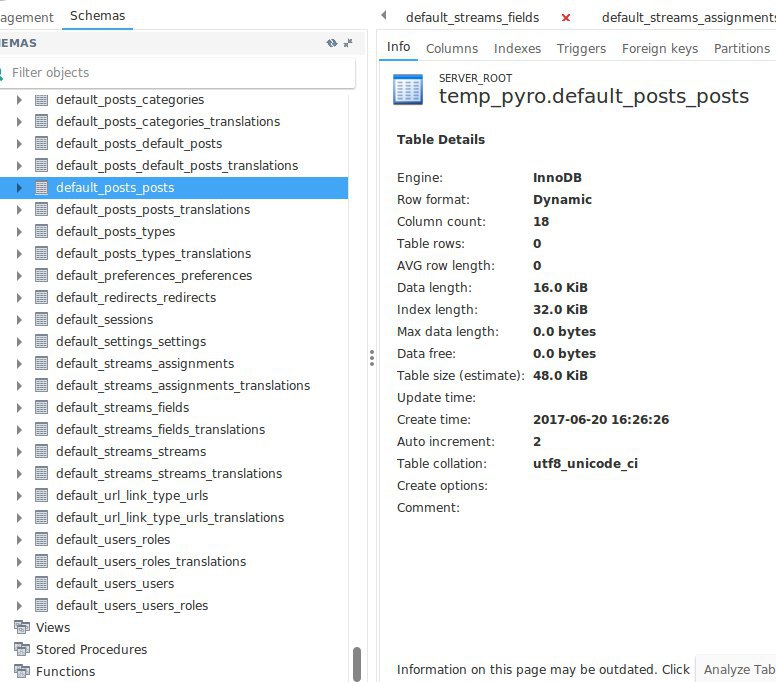Expand the default_users_users table node
776x682 pixels.
point(19,584)
